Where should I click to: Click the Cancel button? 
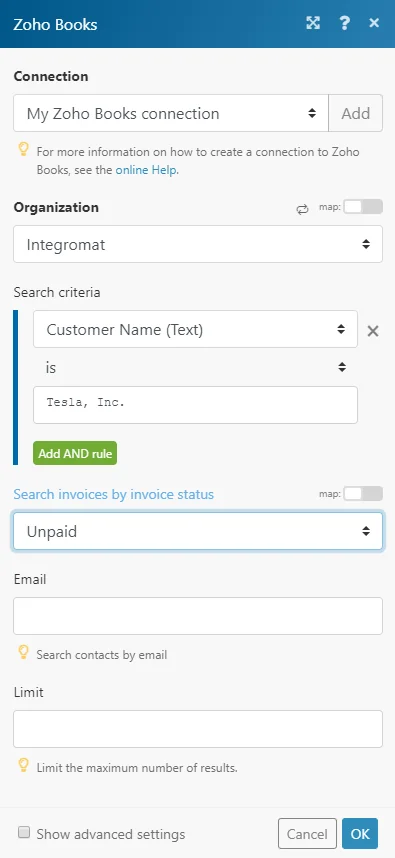307,833
